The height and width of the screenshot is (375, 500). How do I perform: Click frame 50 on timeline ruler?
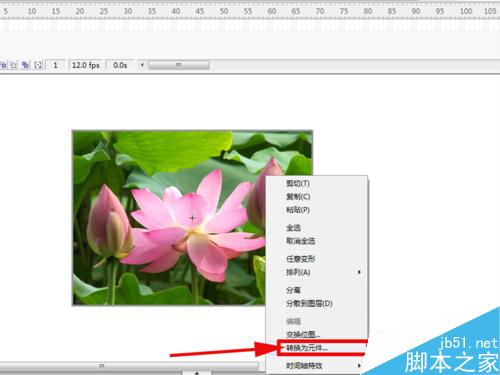pos(224,11)
